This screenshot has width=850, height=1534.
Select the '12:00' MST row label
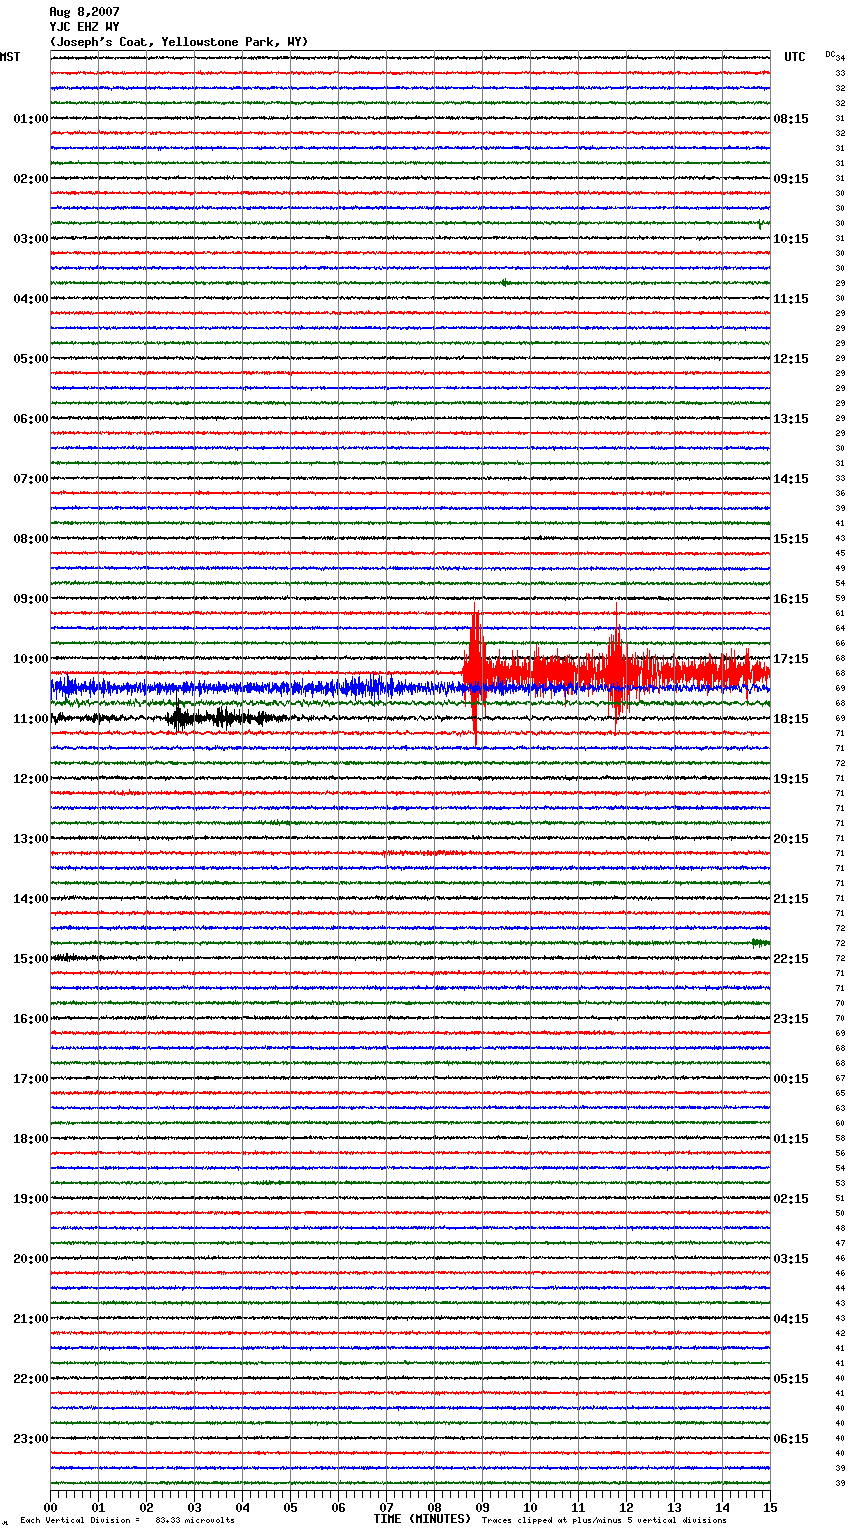30,779
